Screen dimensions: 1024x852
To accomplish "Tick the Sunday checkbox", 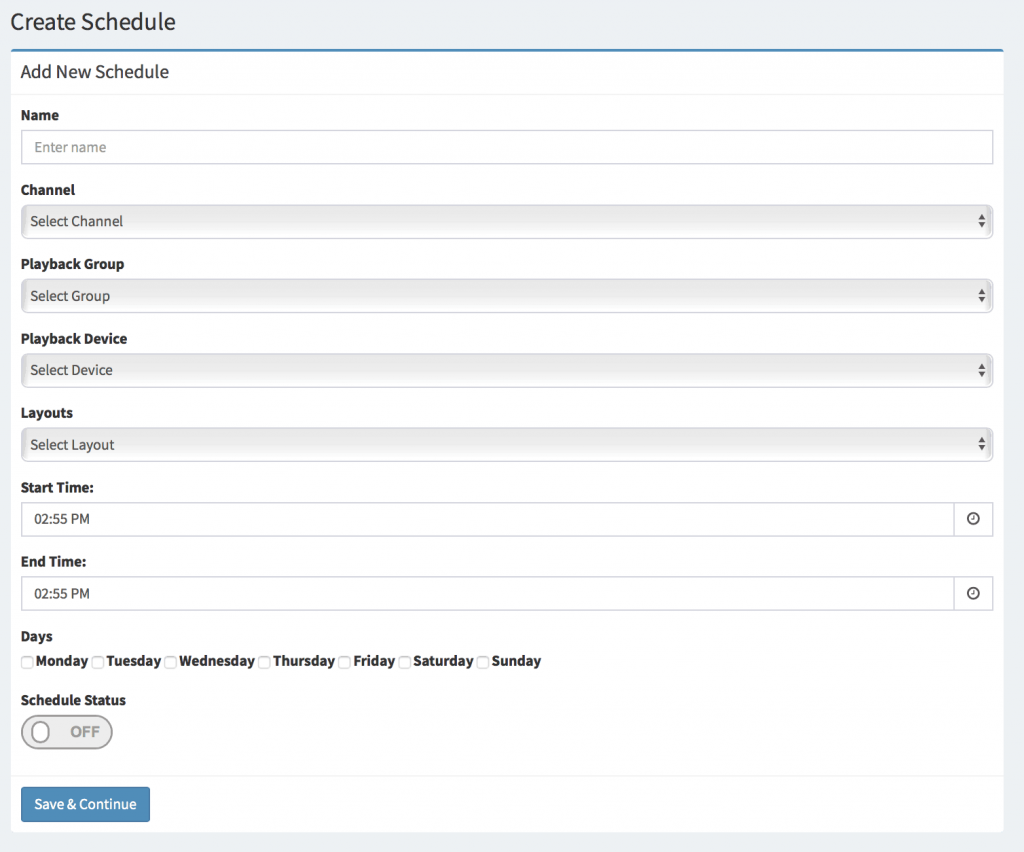I will (483, 662).
